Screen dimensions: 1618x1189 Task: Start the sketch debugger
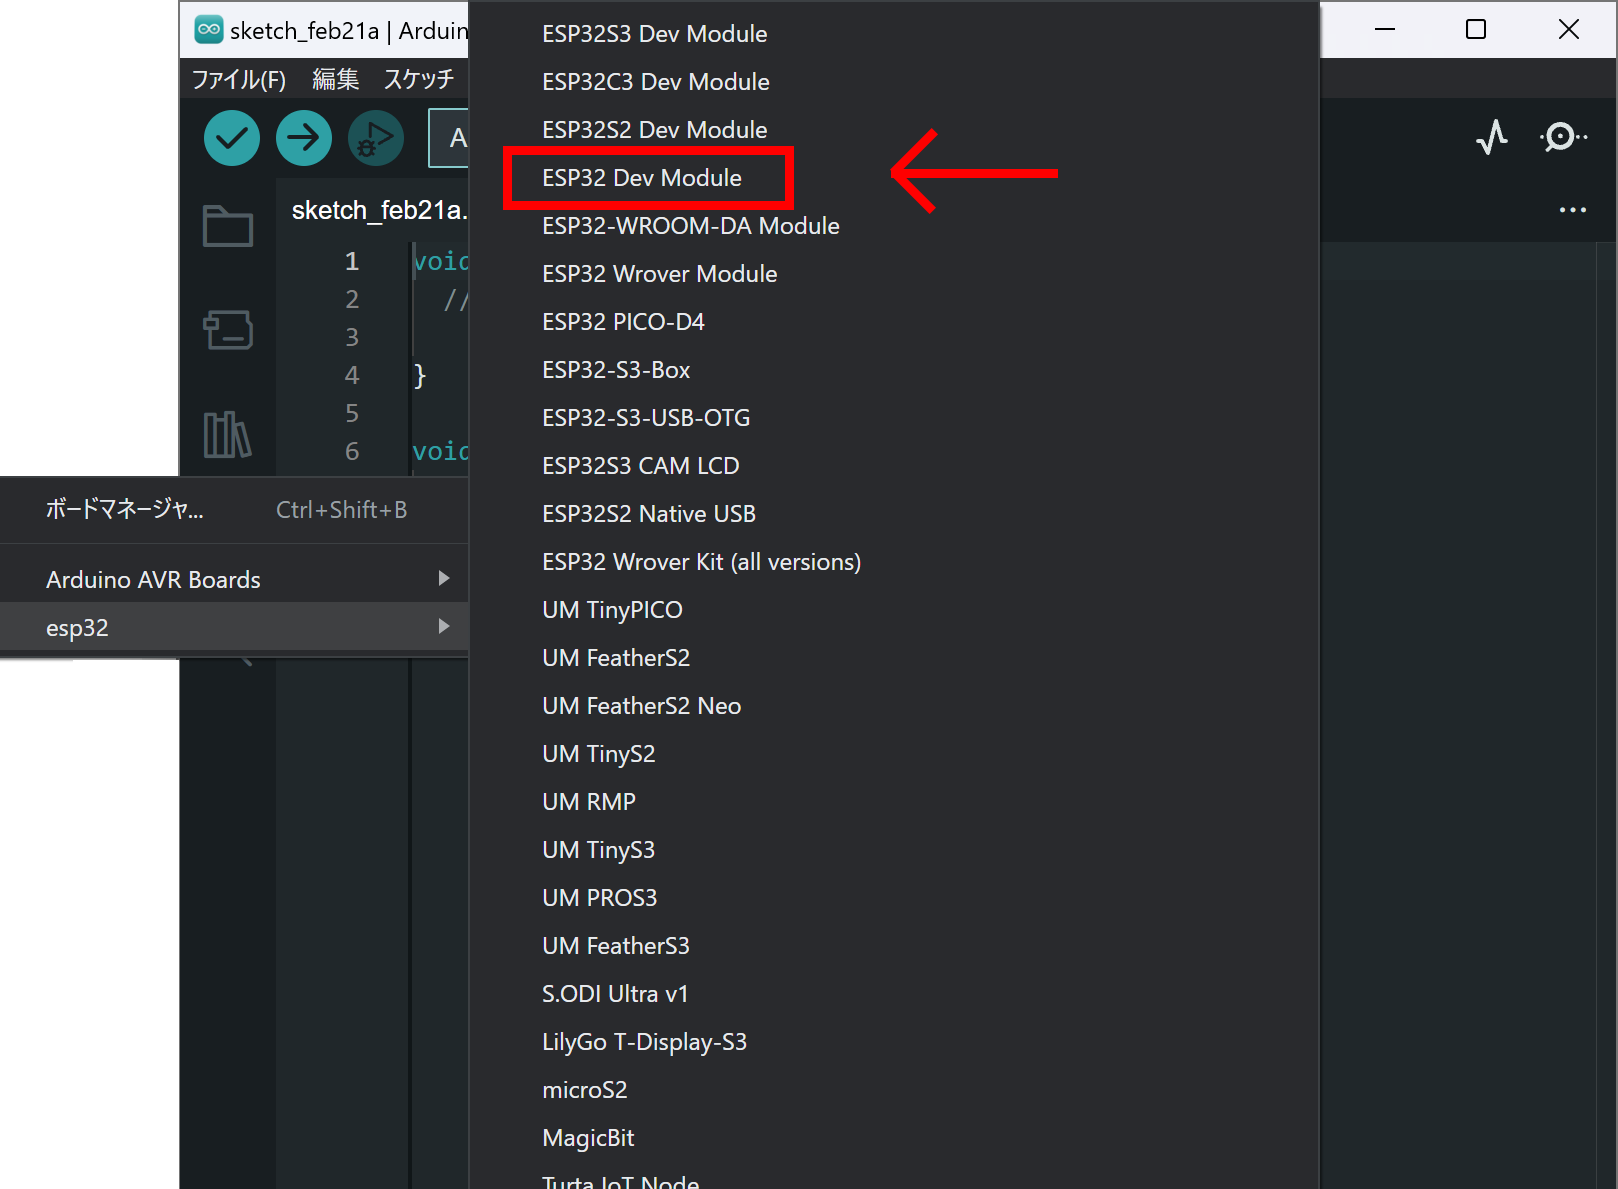click(376, 138)
